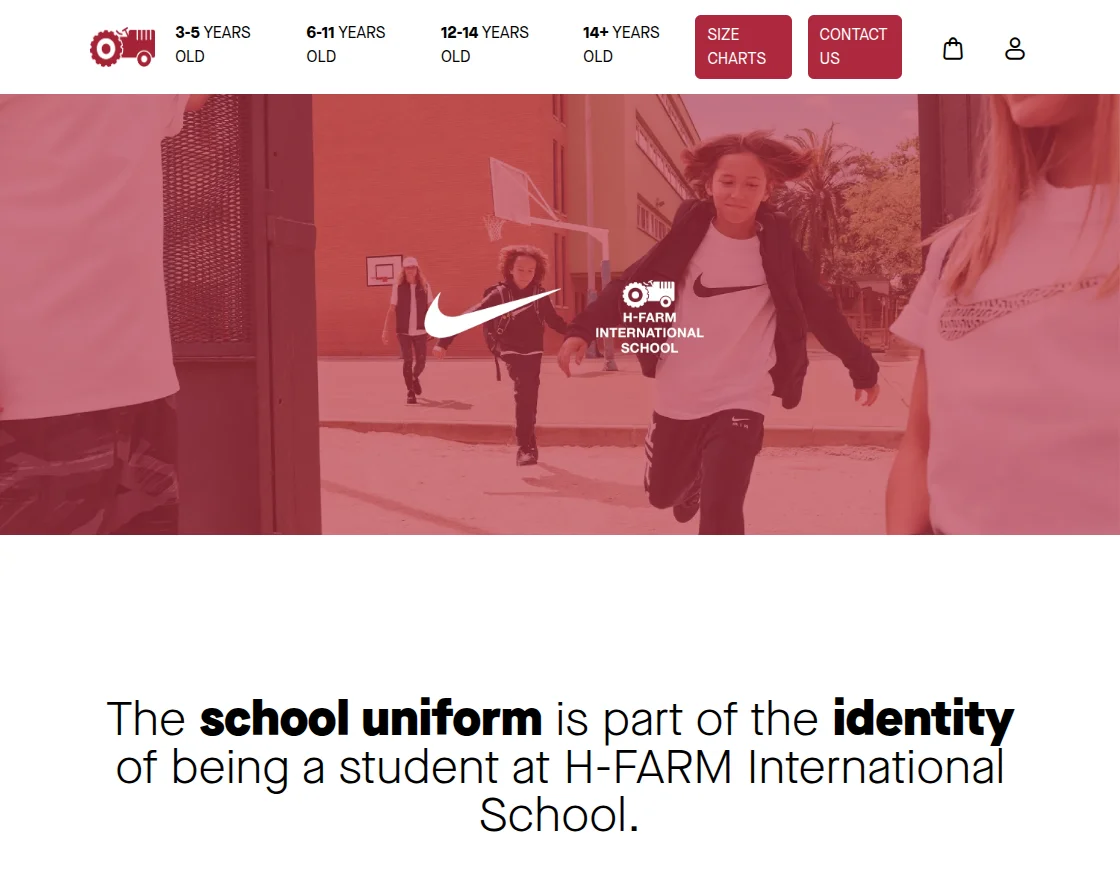Click the 'School.' word ending the heading
The width and height of the screenshot is (1120, 880).
(559, 814)
